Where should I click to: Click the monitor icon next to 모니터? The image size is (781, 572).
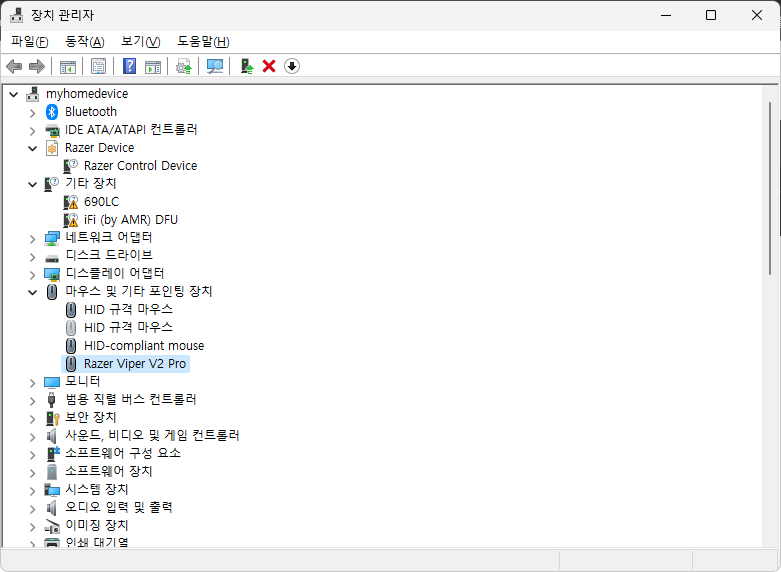tap(52, 382)
